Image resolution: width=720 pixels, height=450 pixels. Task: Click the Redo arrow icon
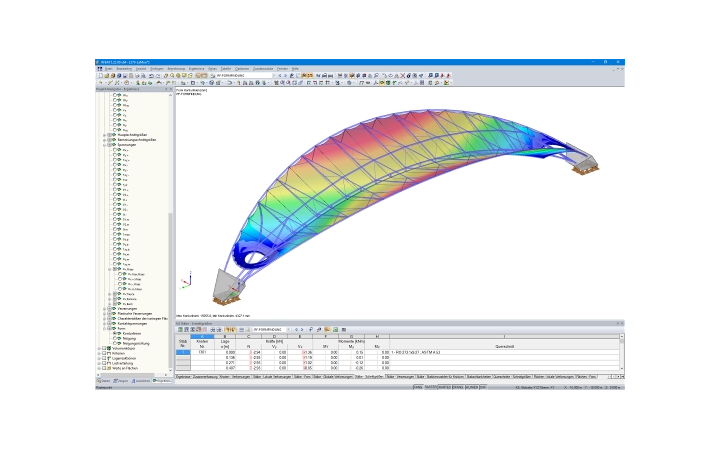coord(158,76)
